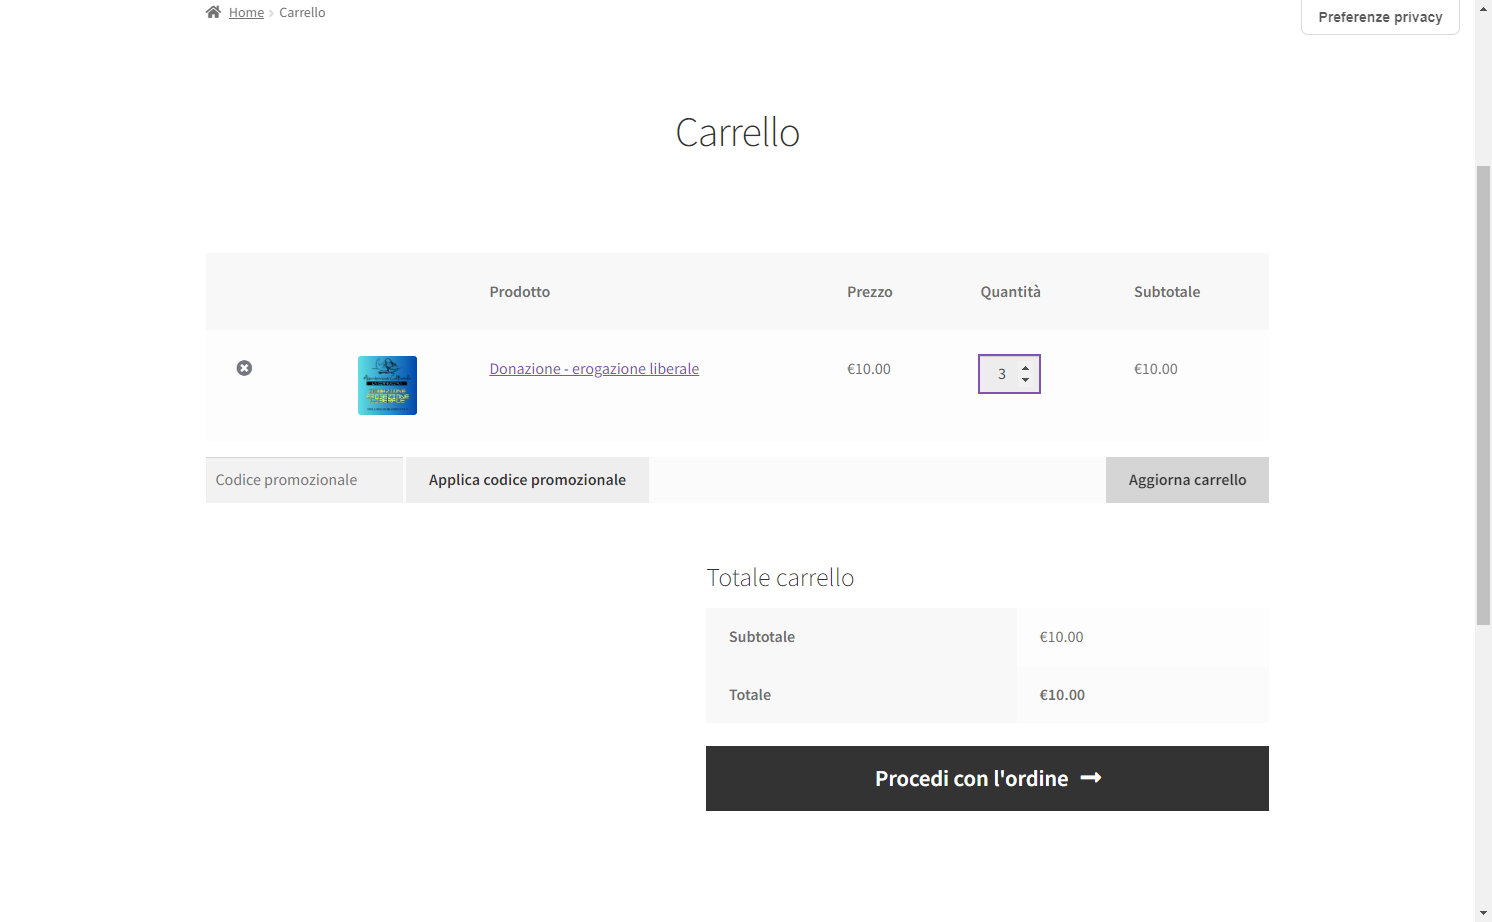Click the Prezzo column header
Image resolution: width=1492 pixels, height=922 pixels.
point(870,292)
